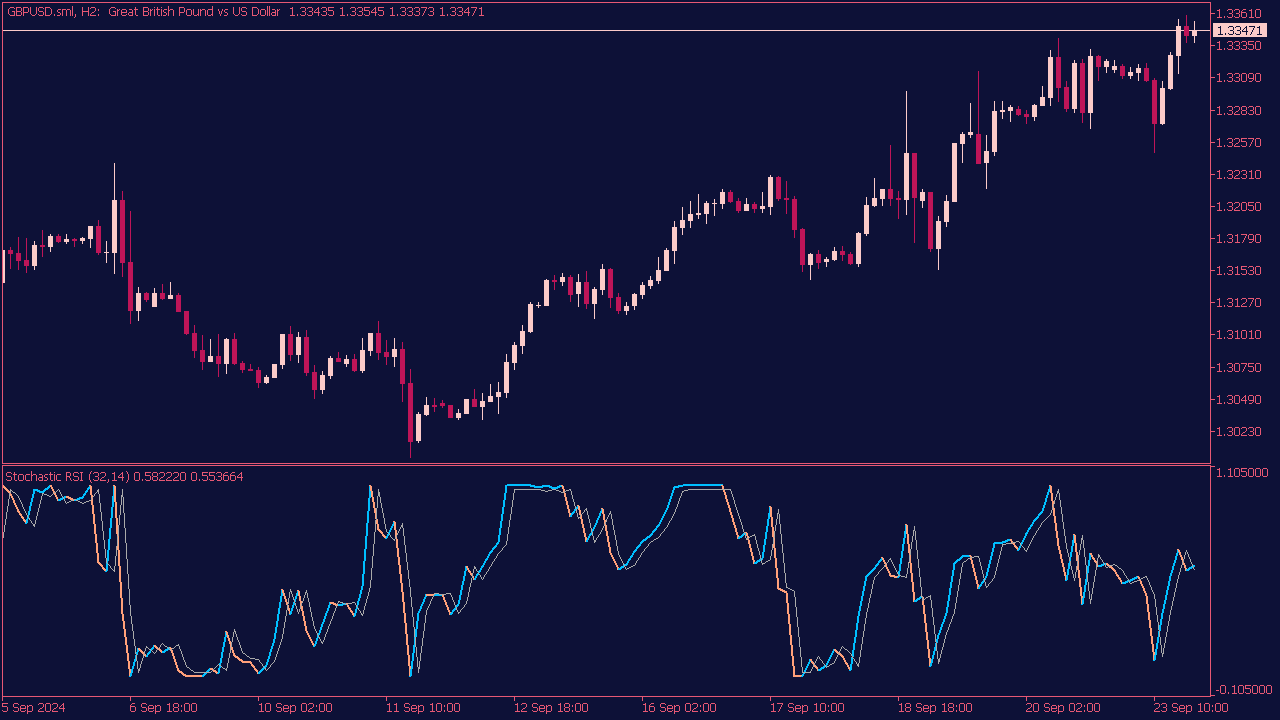This screenshot has height=720, width=1280.
Task: Click the 20 Sep 02:00 time label
Action: (1062, 707)
